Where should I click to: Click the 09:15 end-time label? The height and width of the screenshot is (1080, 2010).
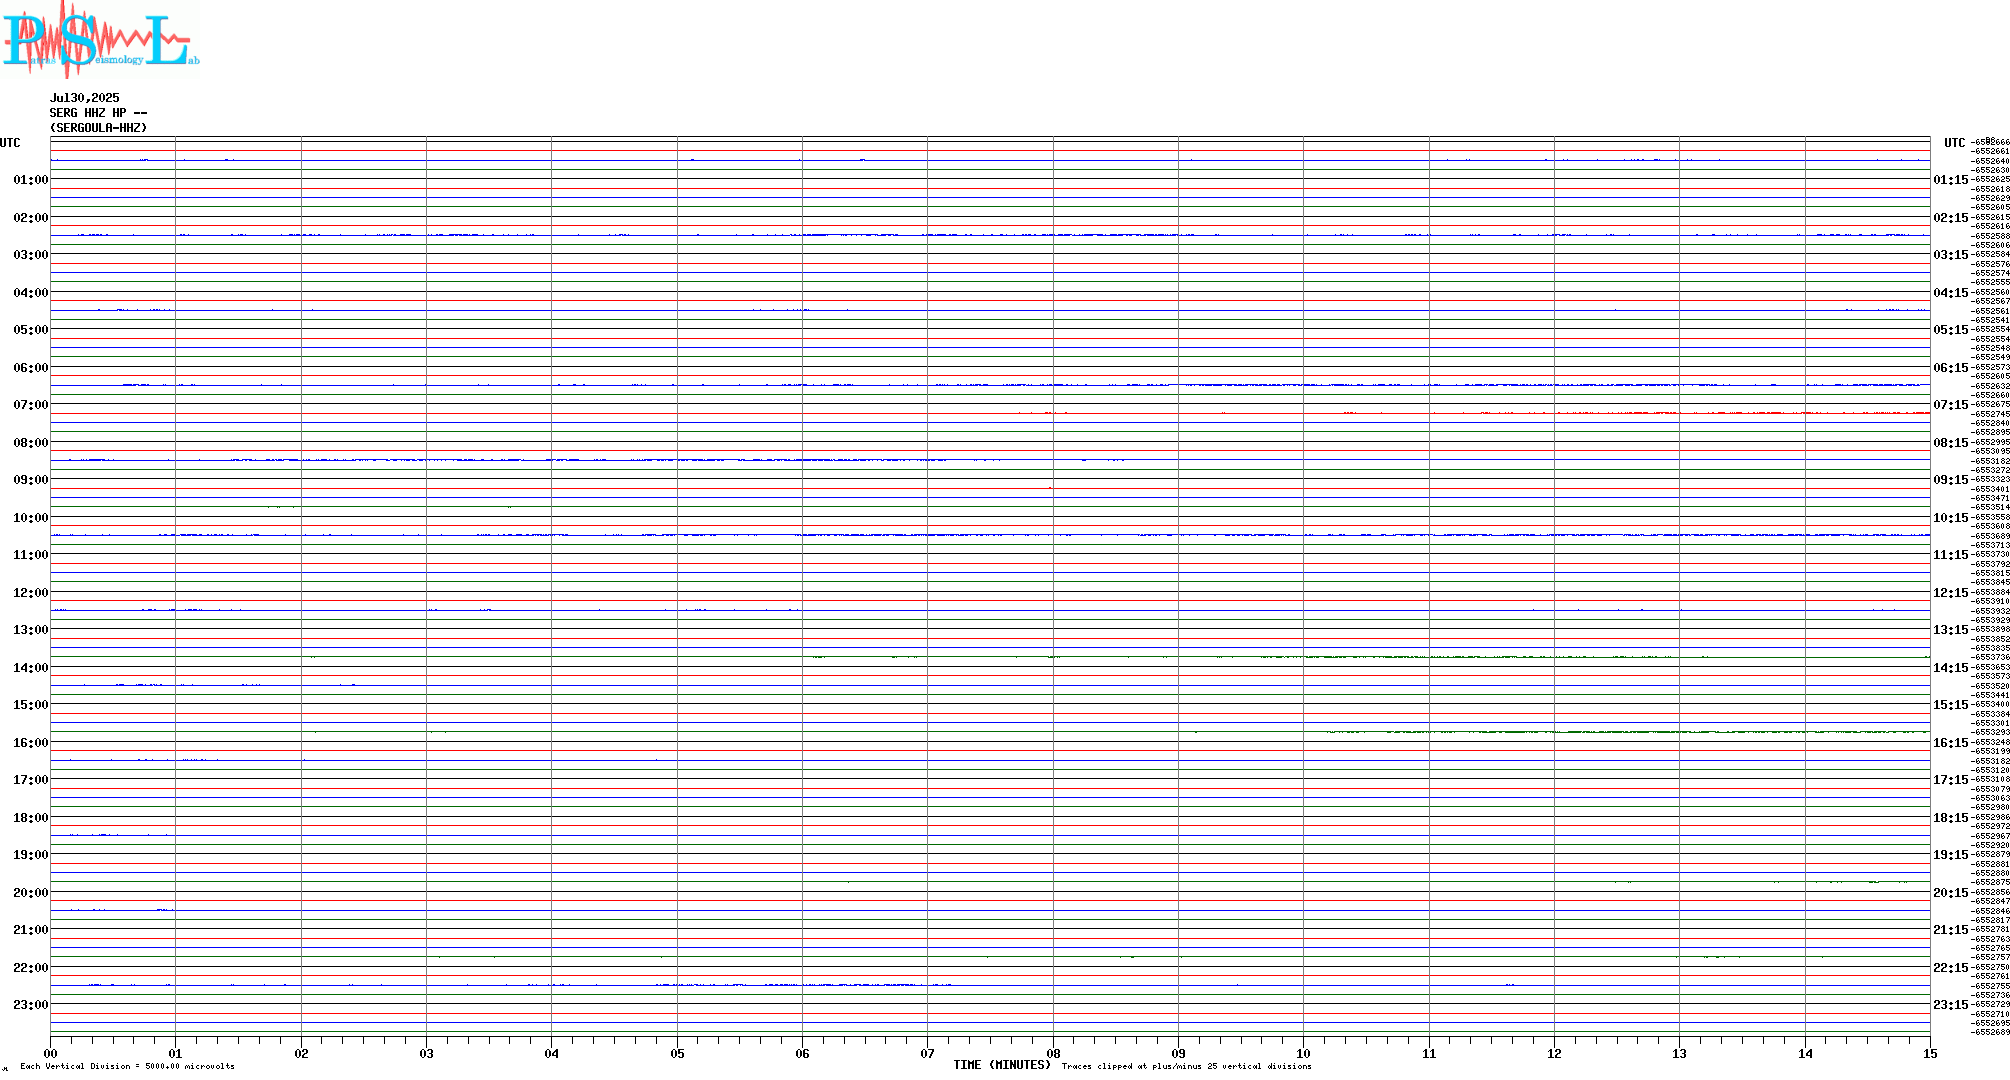click(1951, 480)
